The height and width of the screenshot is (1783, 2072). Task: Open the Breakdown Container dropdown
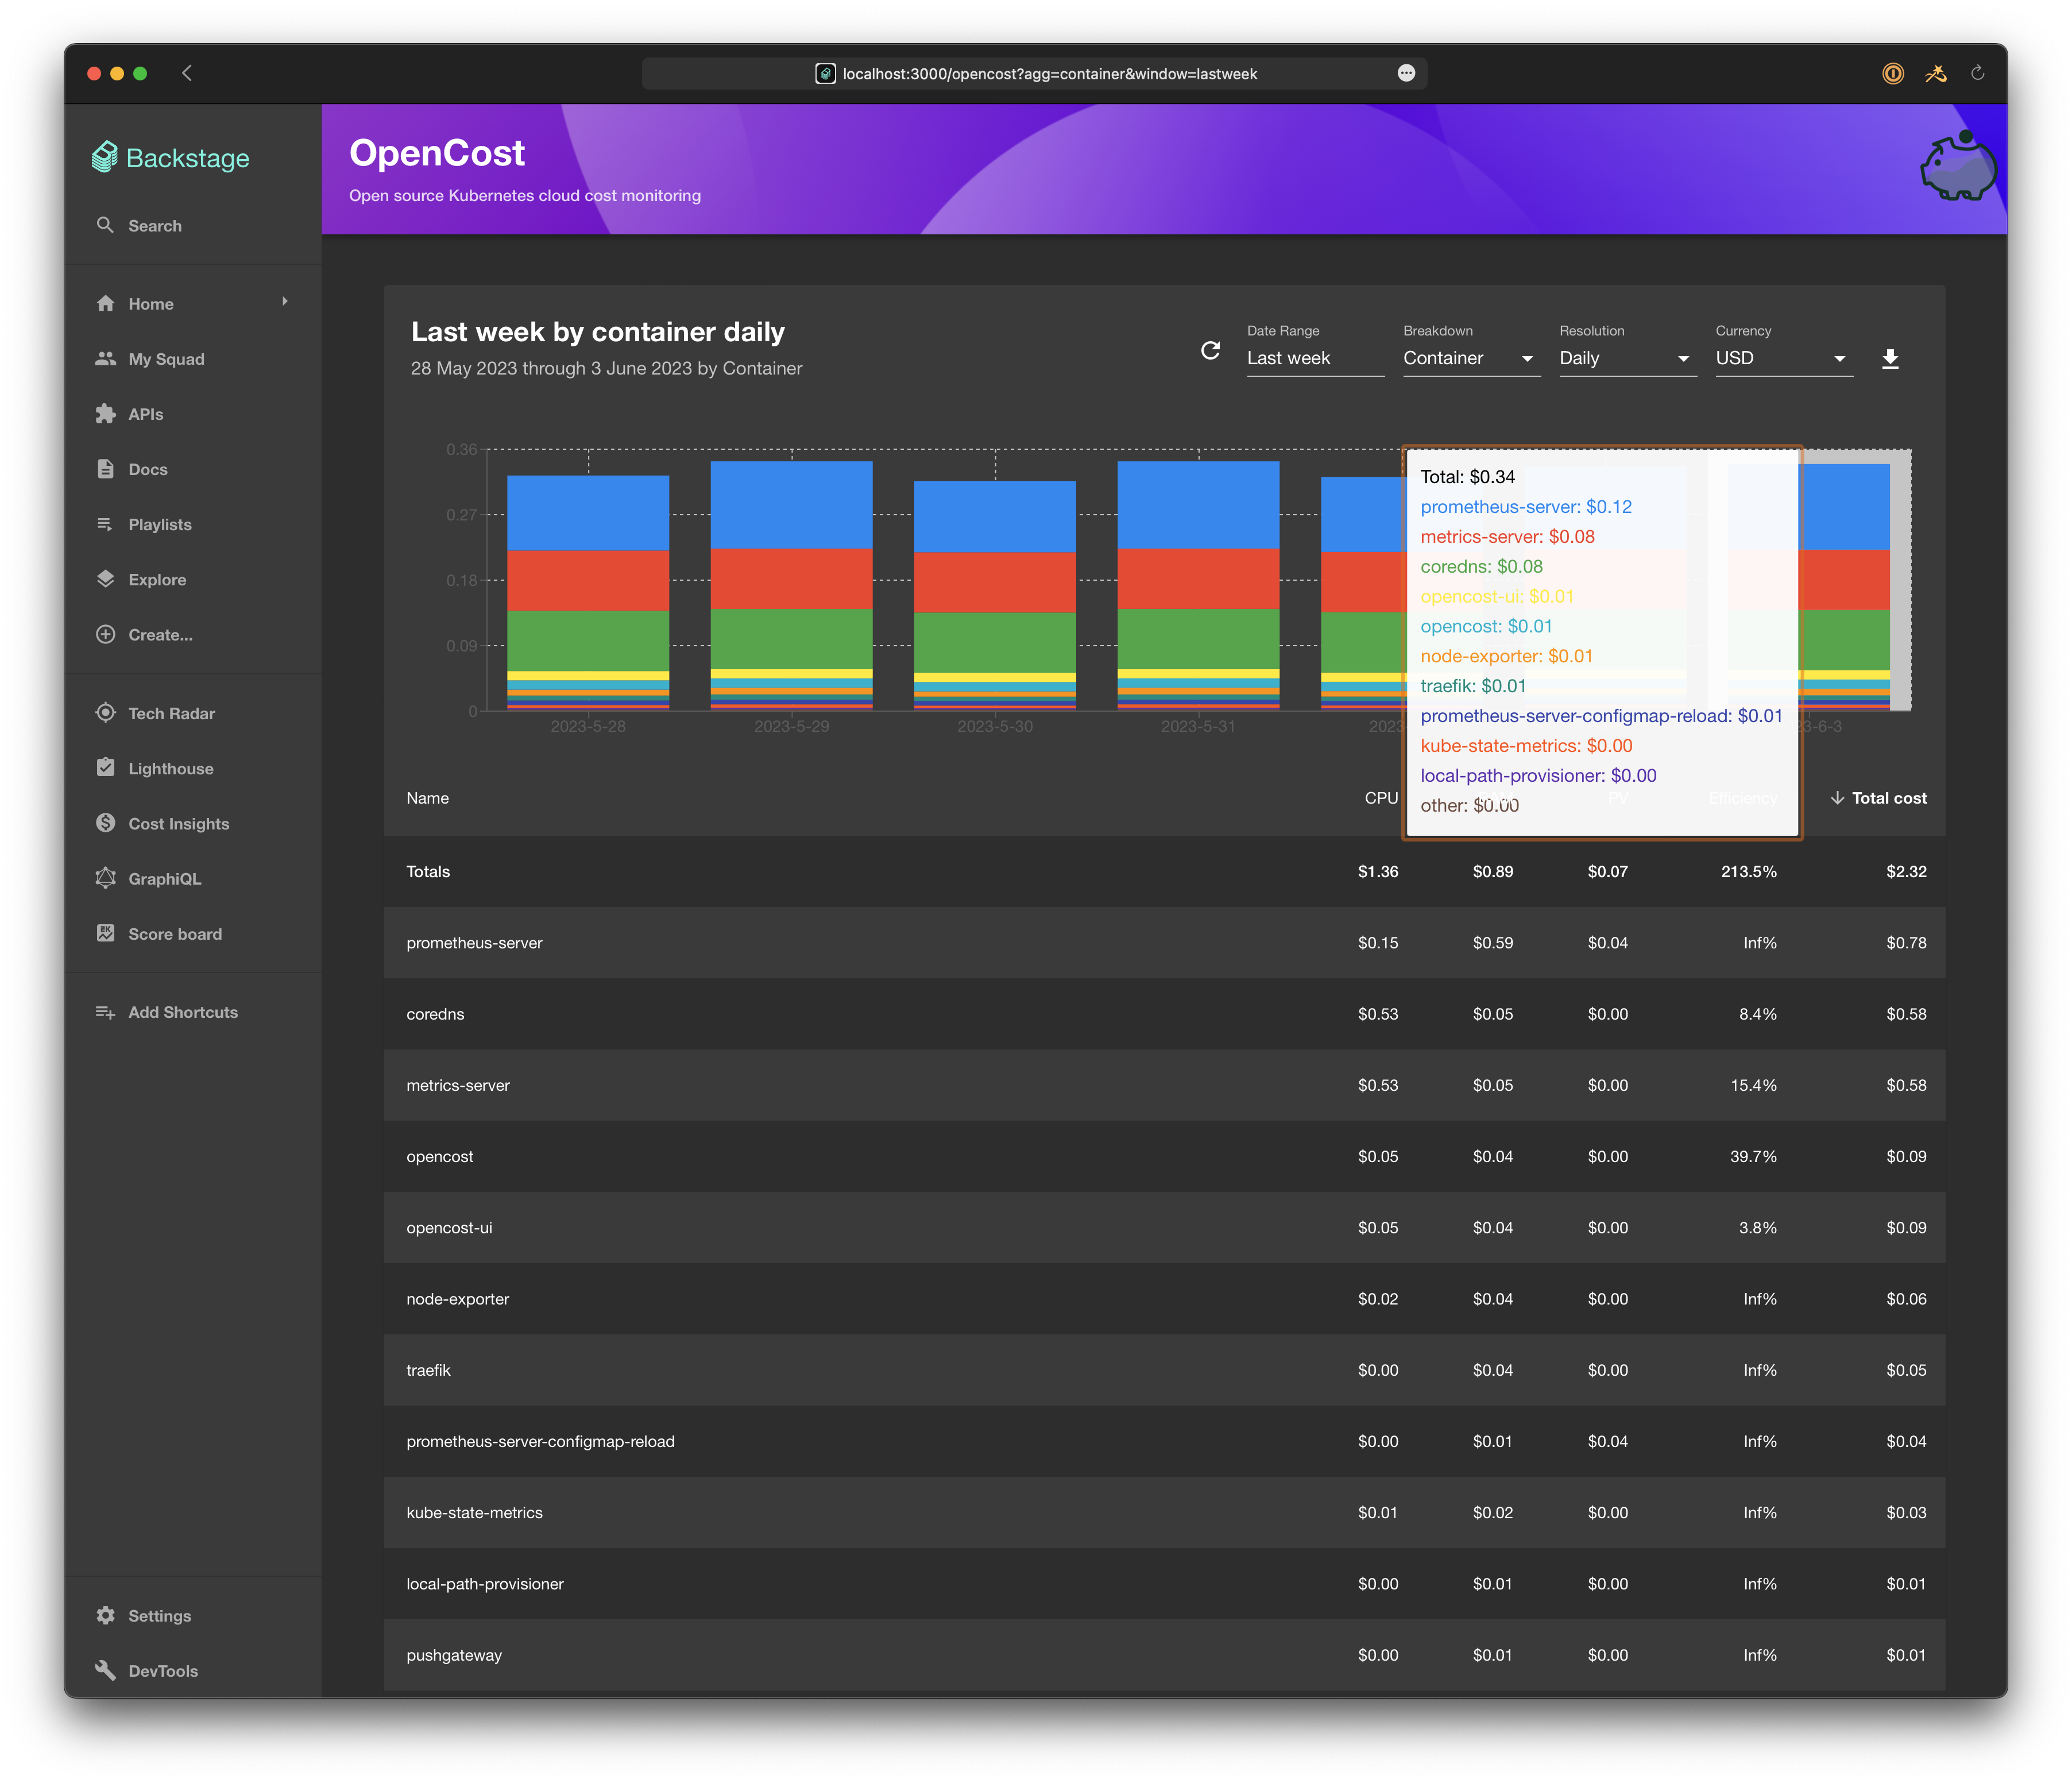click(1471, 358)
